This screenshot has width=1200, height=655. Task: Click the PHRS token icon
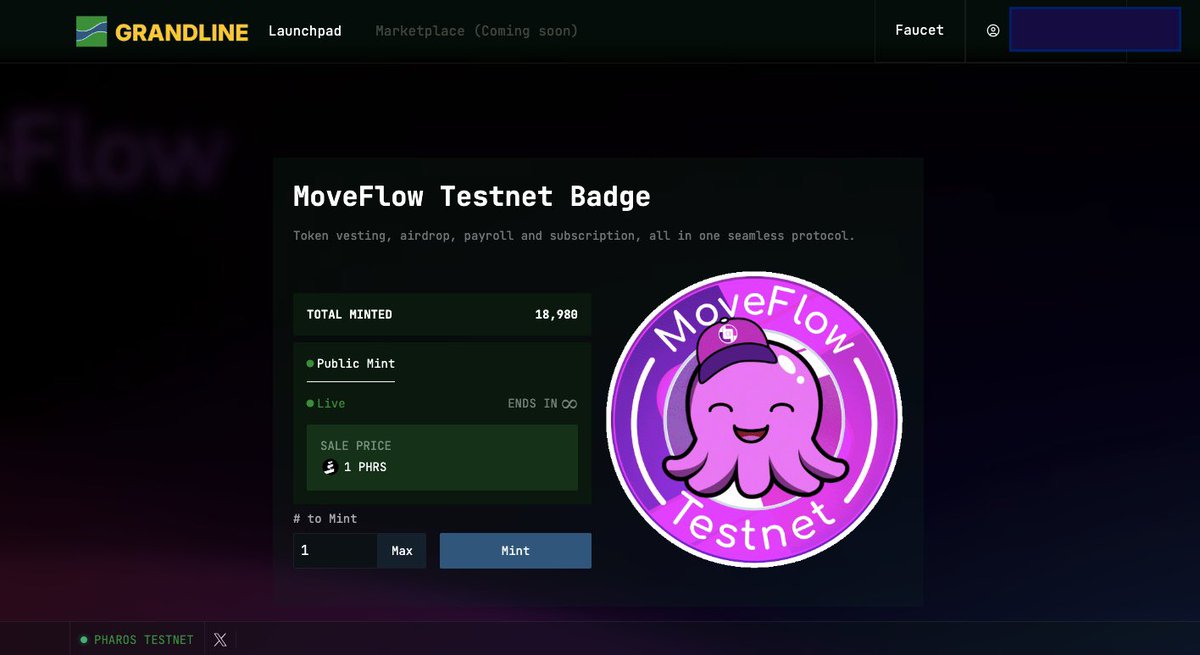tap(330, 467)
